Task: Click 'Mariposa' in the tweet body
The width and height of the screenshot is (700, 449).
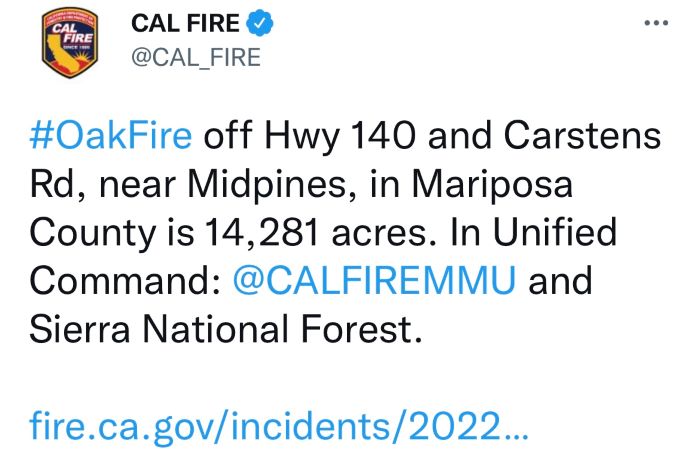Action: pos(492,184)
